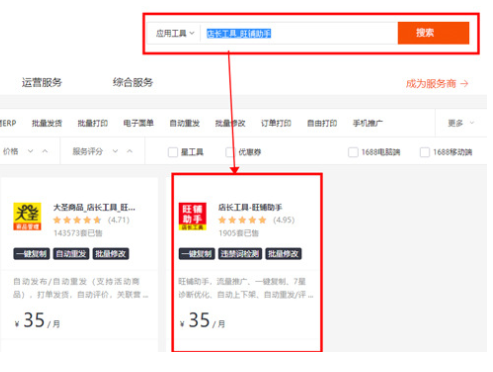
Task: Select the ERP category filter
Action: pyautogui.click(x=8, y=123)
